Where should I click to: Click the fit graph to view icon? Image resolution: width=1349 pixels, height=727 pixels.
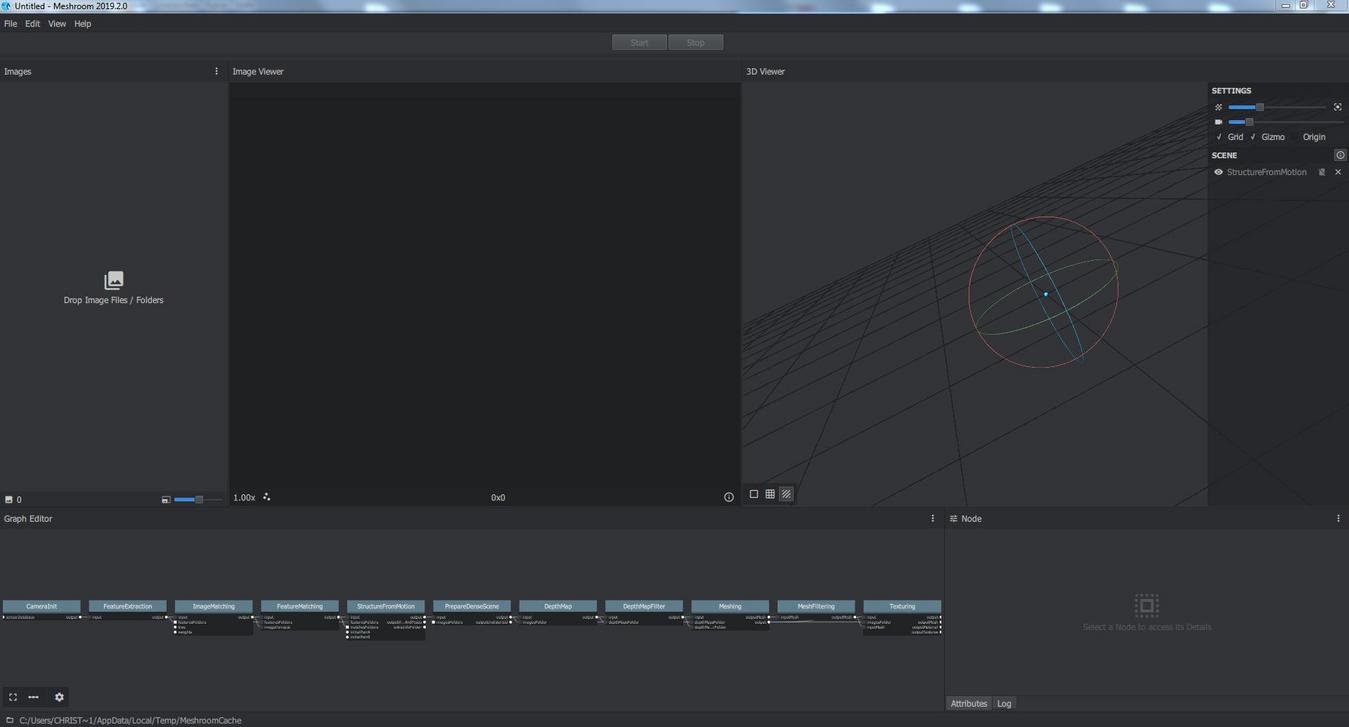point(13,697)
